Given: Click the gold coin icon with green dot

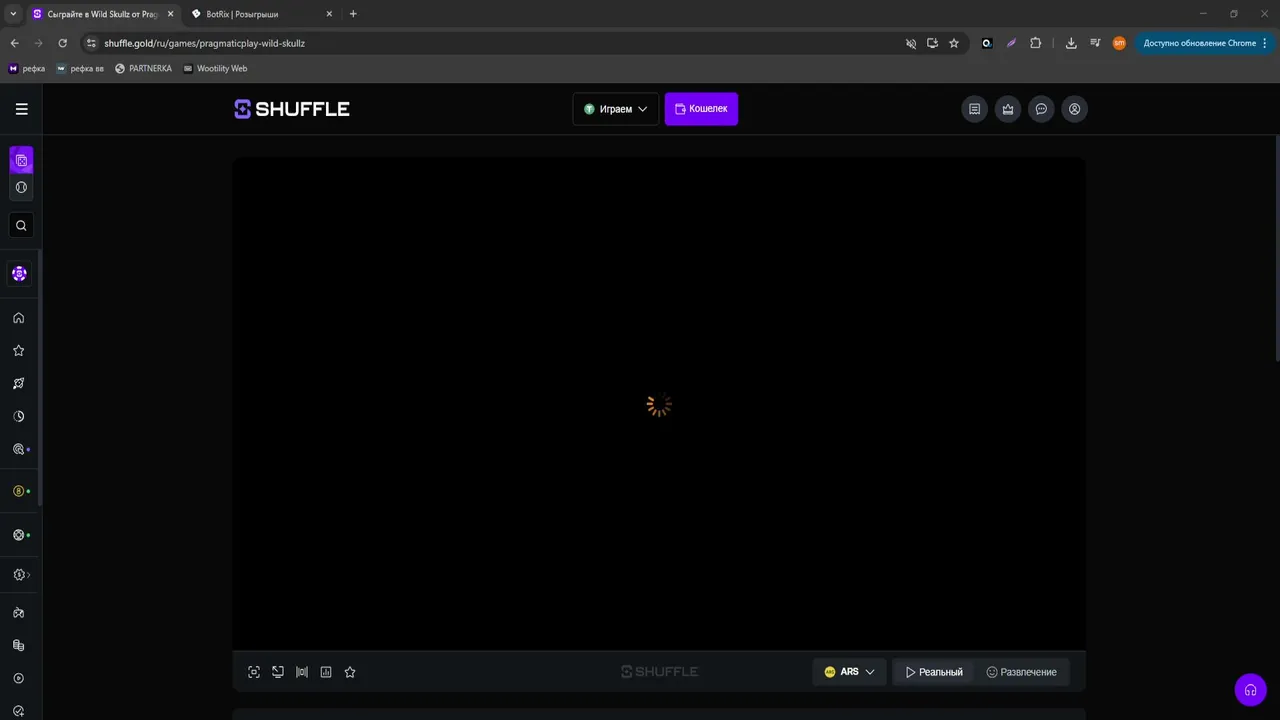Looking at the screenshot, I should click(x=18, y=491).
